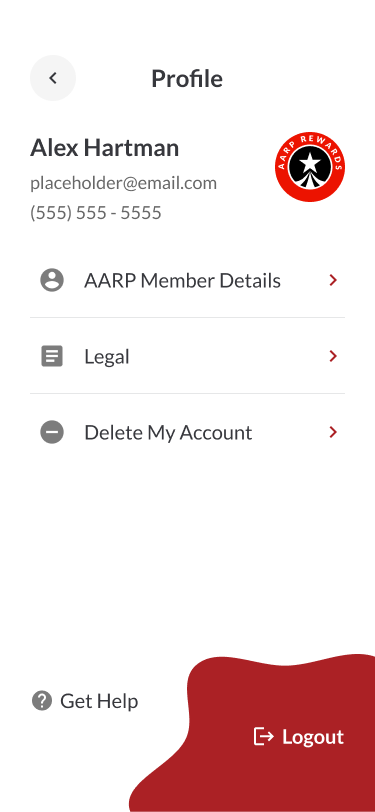The width and height of the screenshot is (375, 812).
Task: Select the Legal menu entry
Action: click(x=188, y=356)
